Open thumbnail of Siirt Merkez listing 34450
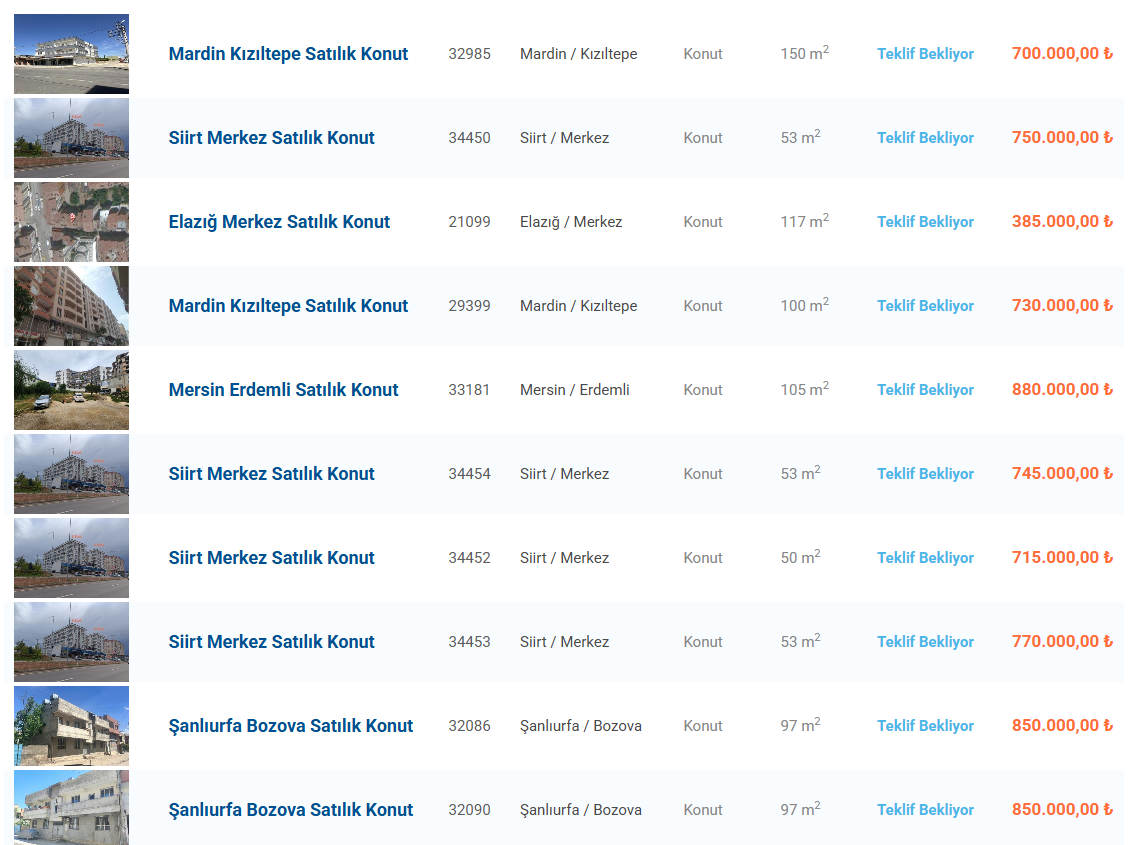The image size is (1146, 845). point(71,138)
